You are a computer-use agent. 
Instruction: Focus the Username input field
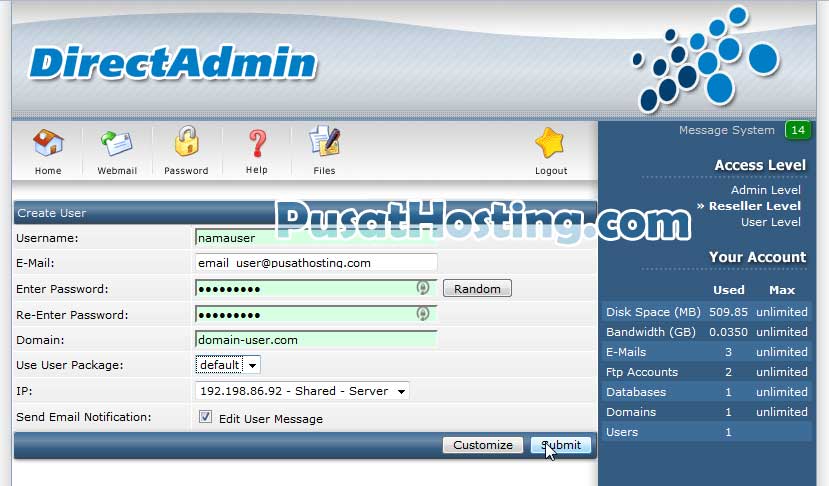[316, 238]
